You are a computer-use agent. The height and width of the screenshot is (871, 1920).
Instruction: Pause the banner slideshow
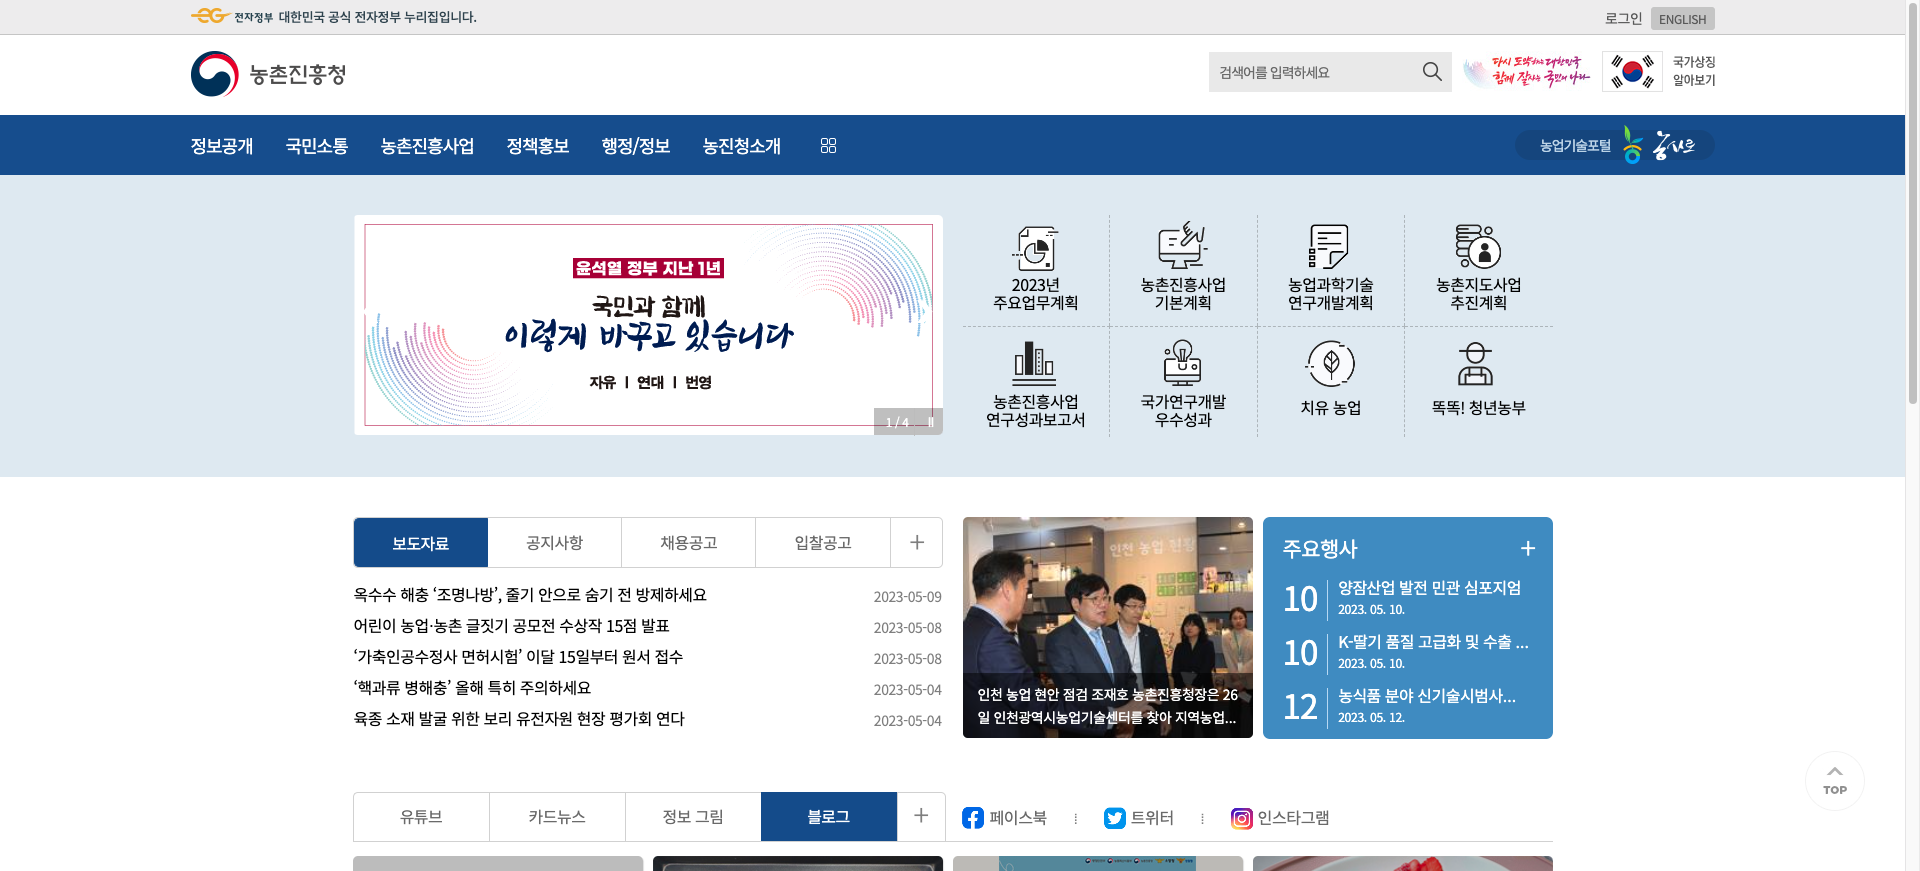[x=931, y=422]
